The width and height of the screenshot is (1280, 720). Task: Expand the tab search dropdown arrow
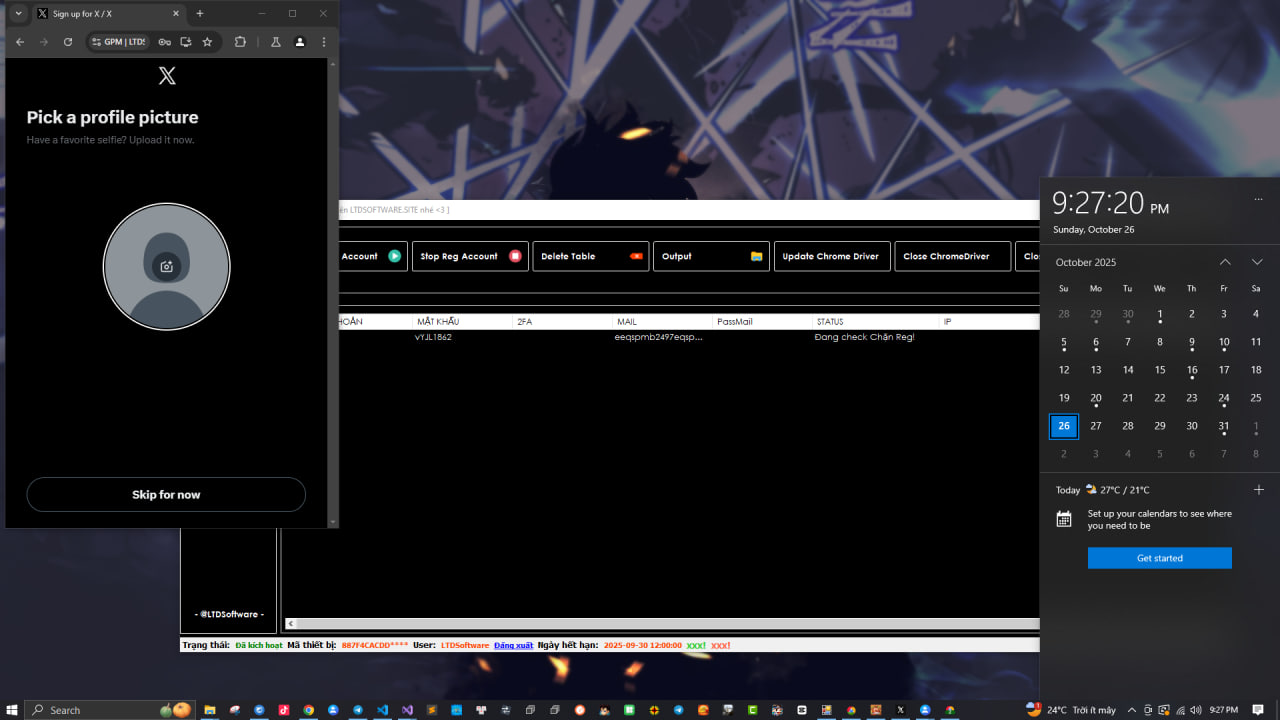point(18,14)
